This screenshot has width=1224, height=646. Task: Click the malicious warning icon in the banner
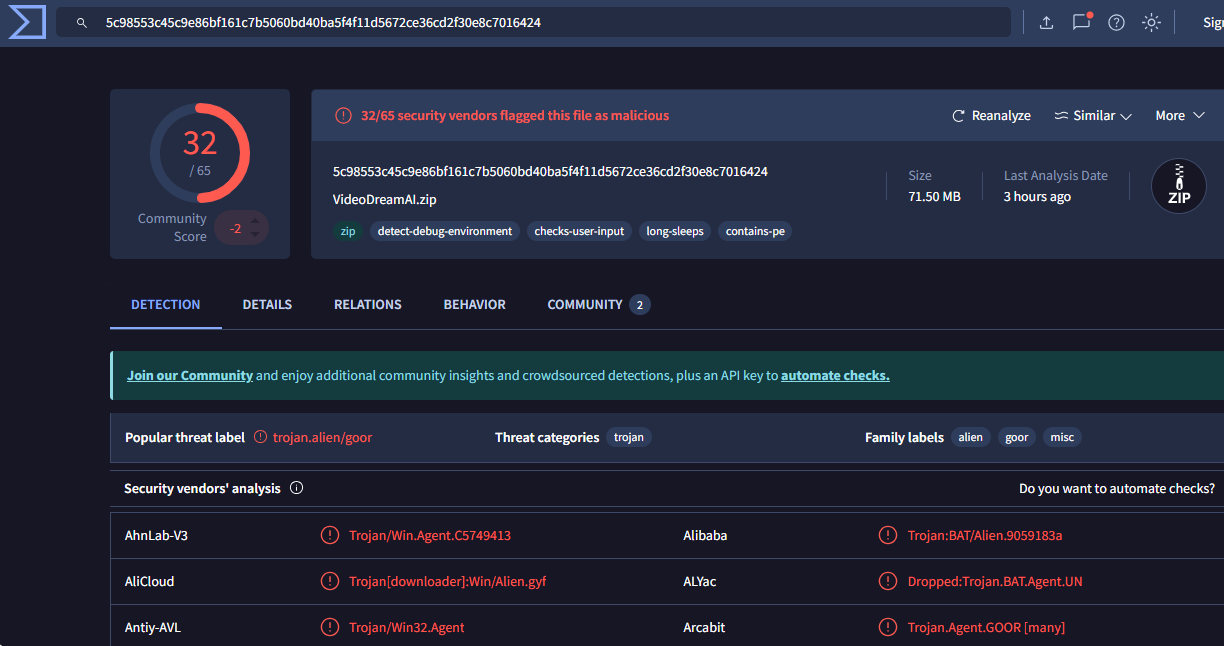pyautogui.click(x=343, y=116)
